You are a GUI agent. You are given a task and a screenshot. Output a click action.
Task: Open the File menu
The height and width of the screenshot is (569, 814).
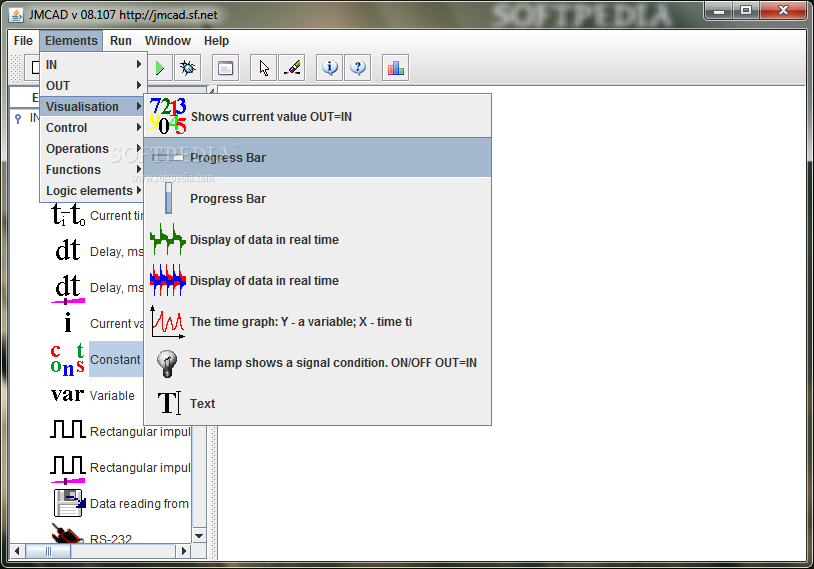(x=23, y=40)
